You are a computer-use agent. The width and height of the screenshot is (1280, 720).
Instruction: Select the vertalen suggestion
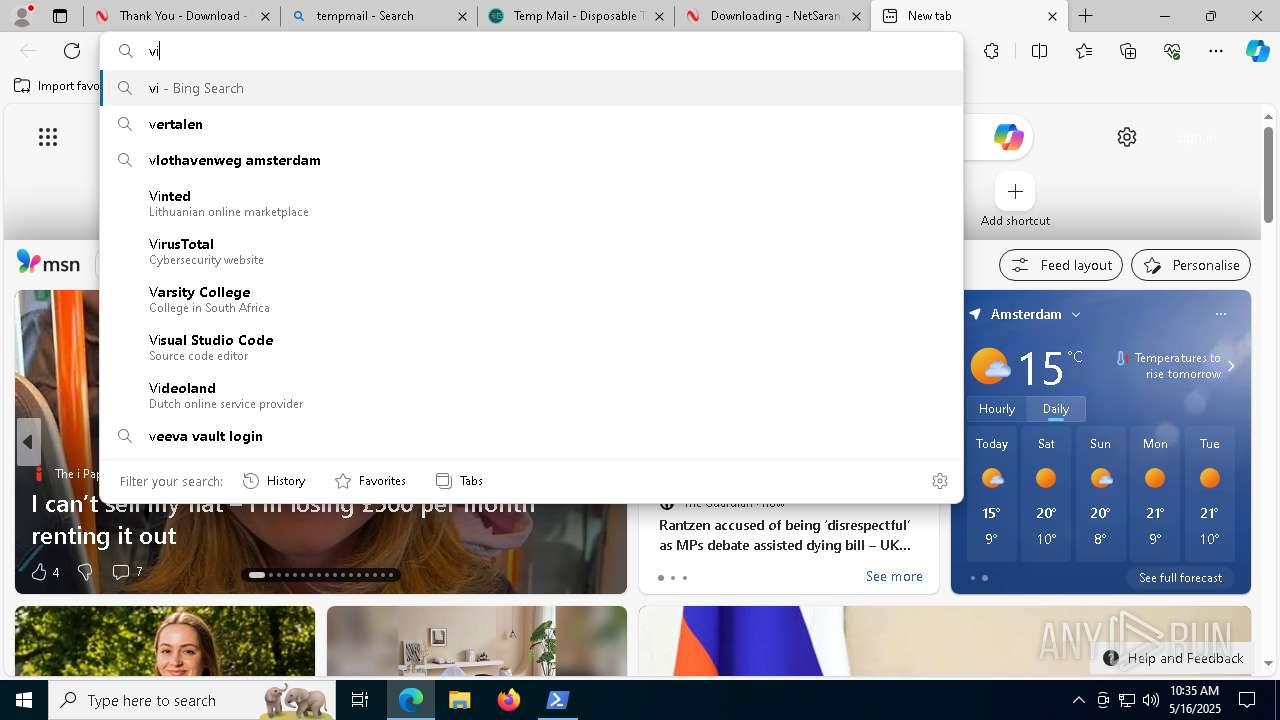pos(531,124)
